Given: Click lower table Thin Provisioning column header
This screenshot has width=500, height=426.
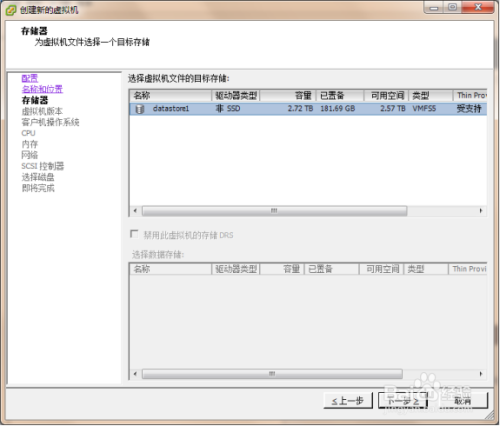Looking at the screenshot, I should [468, 269].
